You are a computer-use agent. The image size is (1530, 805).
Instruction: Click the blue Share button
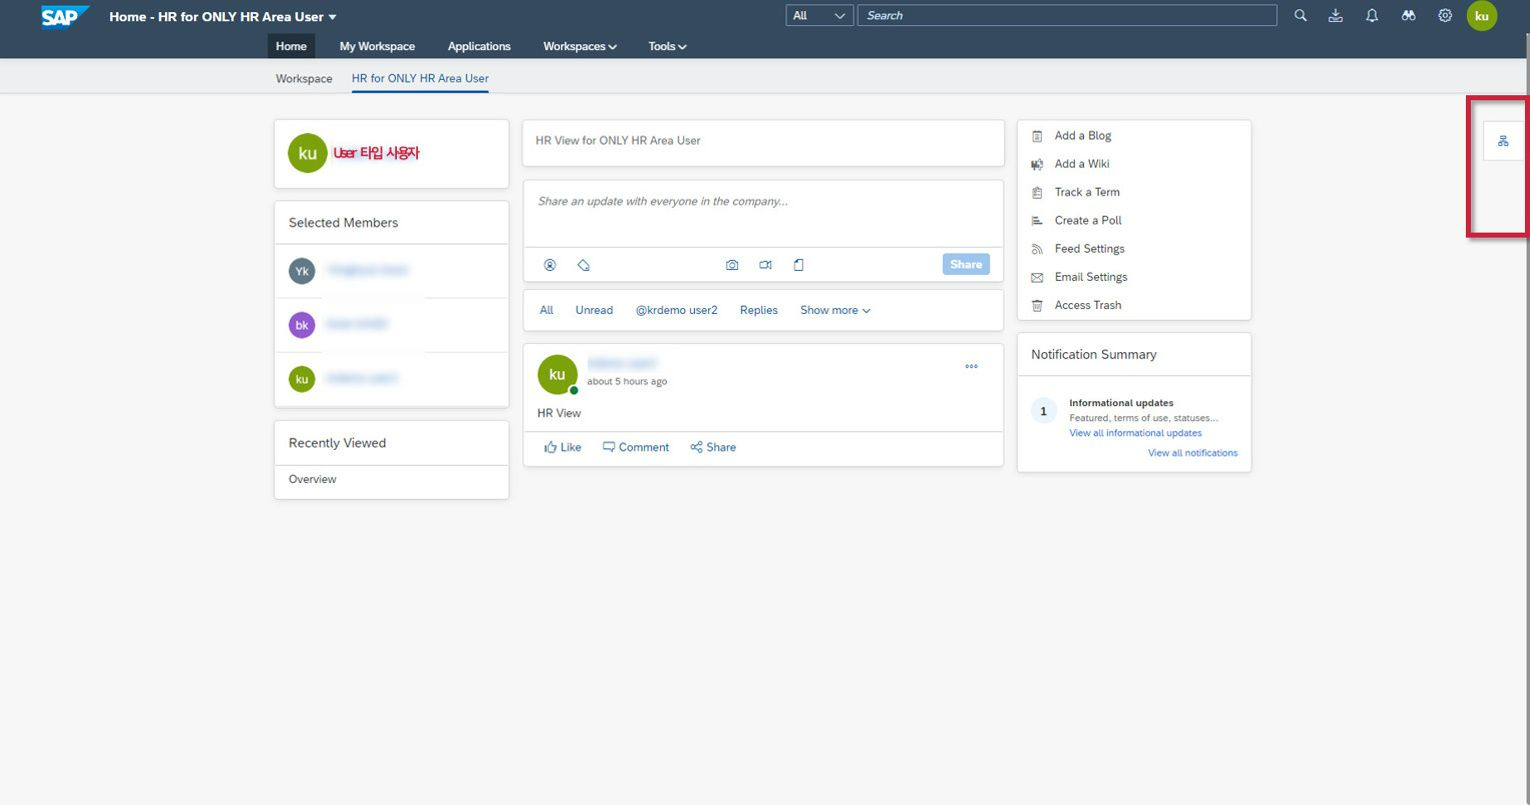click(x=966, y=264)
